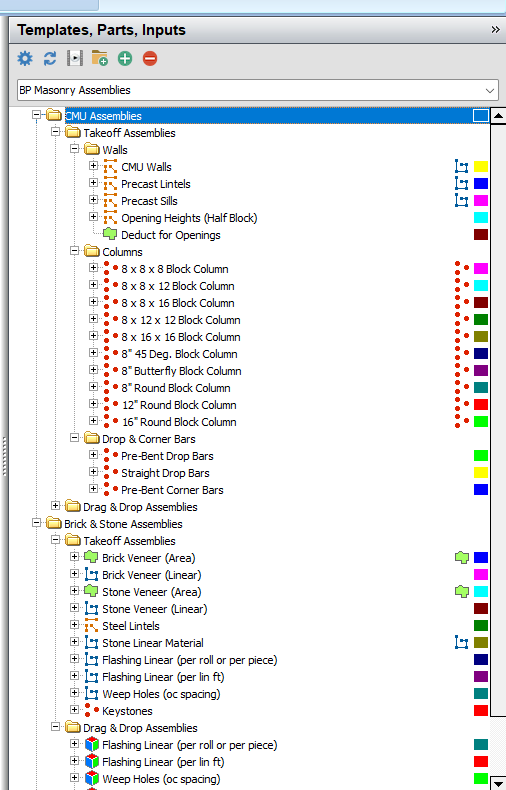This screenshot has width=506, height=790.
Task: Expand the CMU Walls item
Action: [x=93, y=166]
